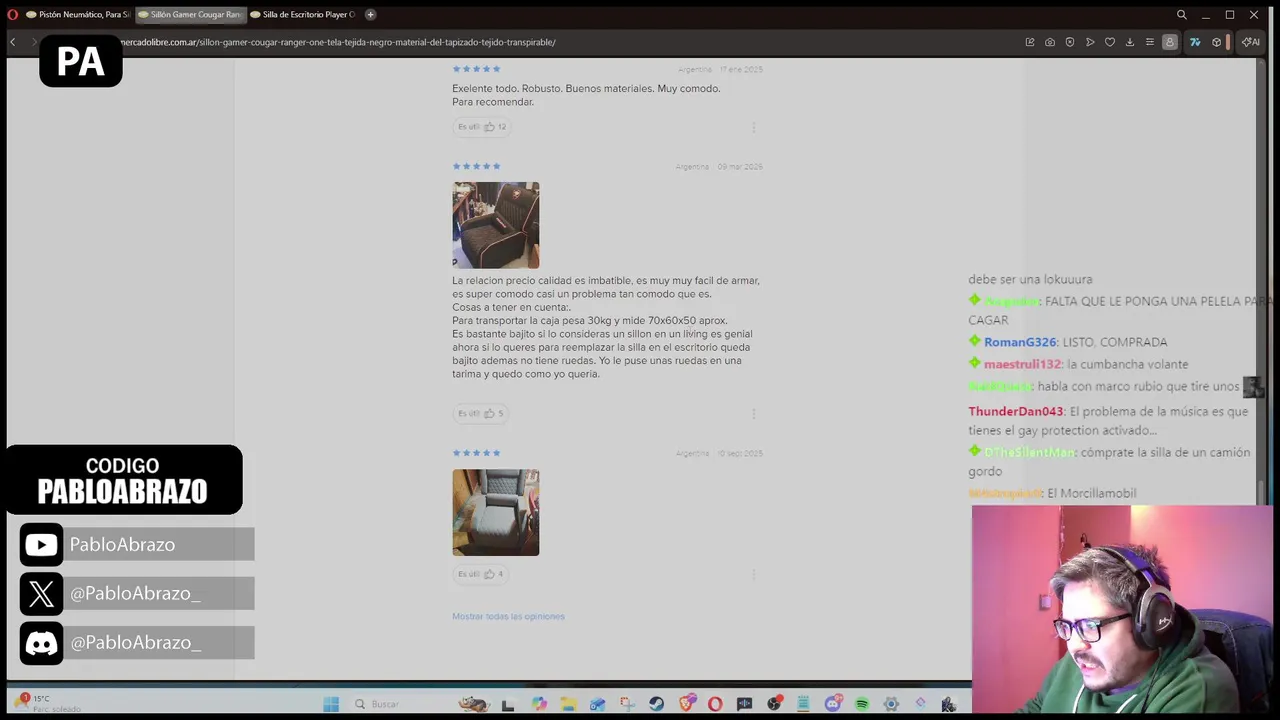Mark the grey armchair photo review as useful
The image size is (1280, 720).
pyautogui.click(x=481, y=574)
